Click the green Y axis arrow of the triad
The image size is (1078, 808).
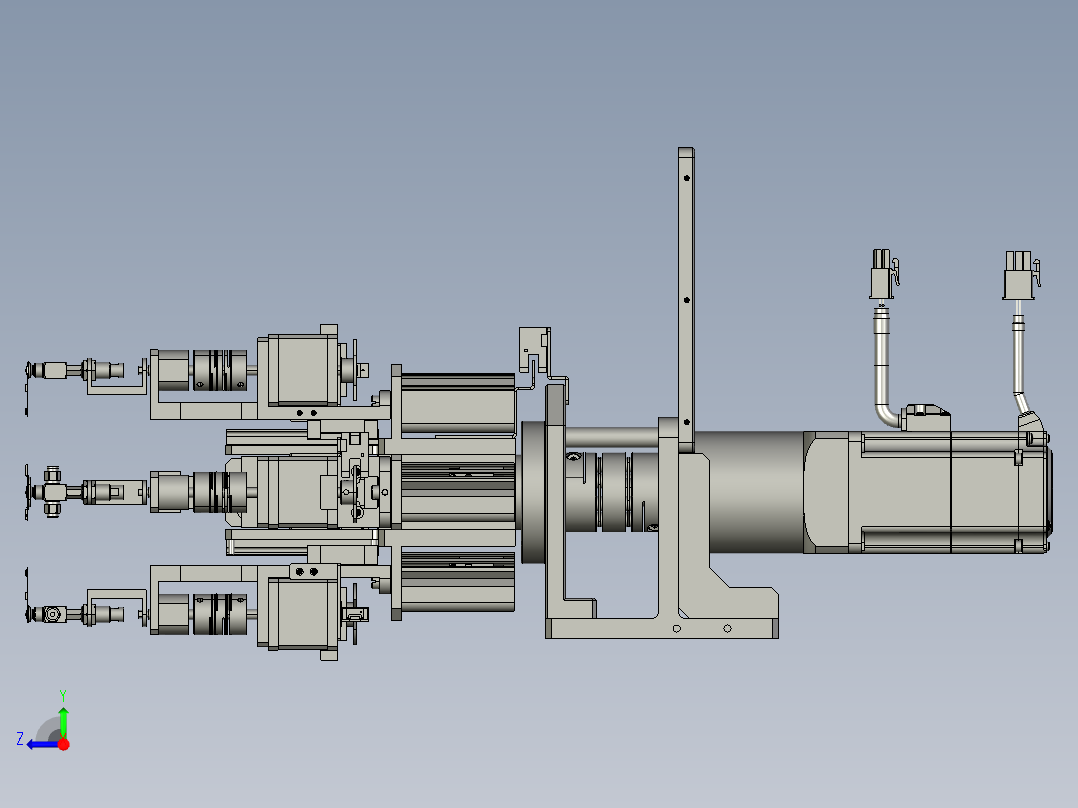pyautogui.click(x=63, y=721)
